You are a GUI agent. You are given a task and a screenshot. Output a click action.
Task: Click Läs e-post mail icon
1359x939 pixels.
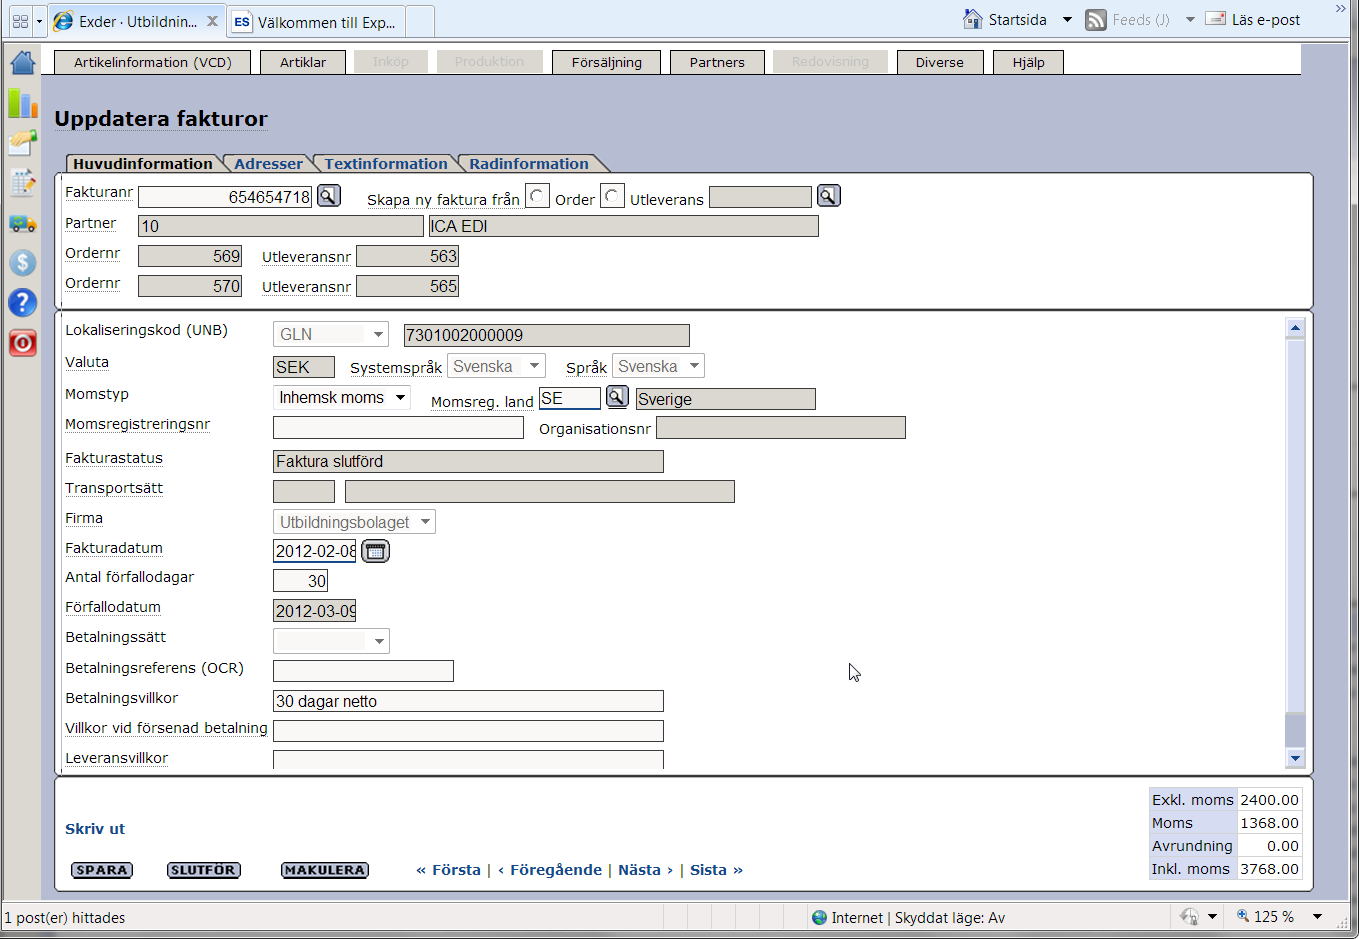1216,19
